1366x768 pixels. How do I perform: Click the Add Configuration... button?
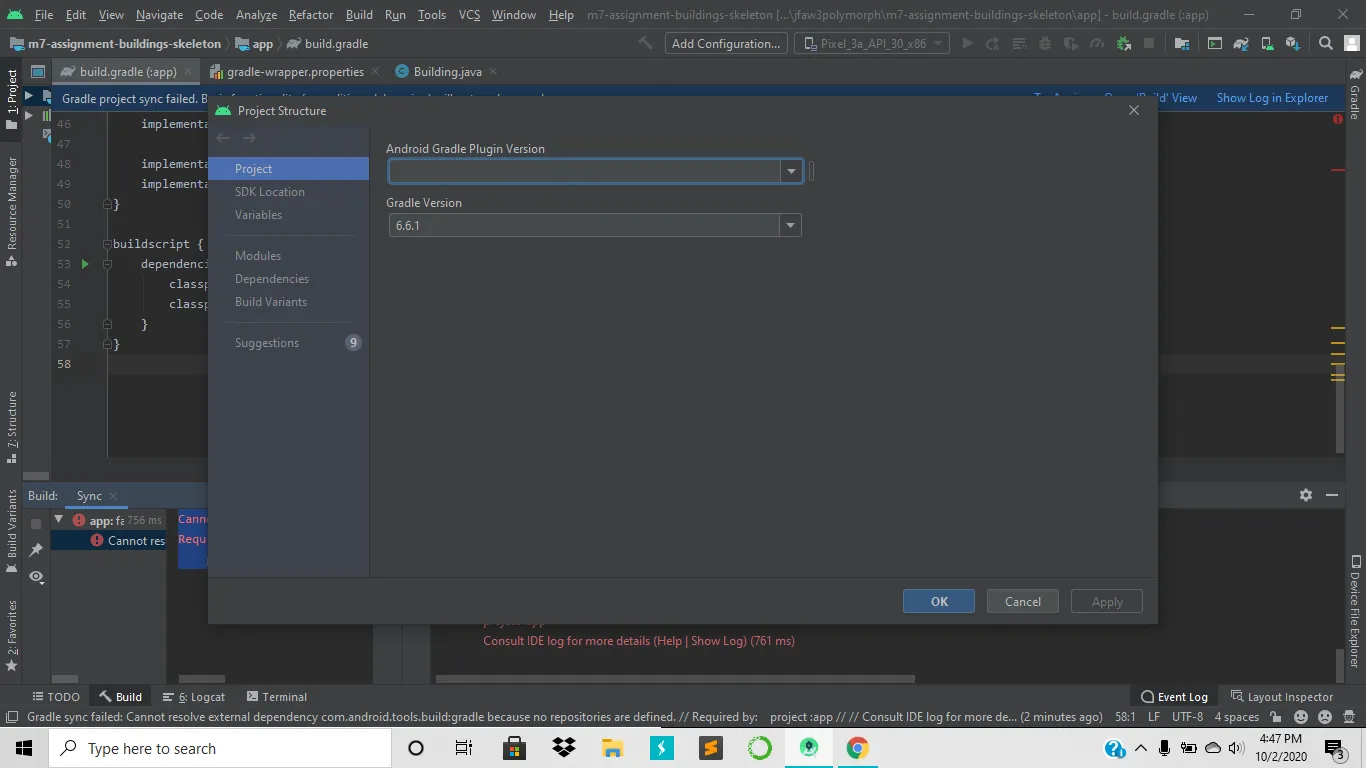pyautogui.click(x=726, y=44)
